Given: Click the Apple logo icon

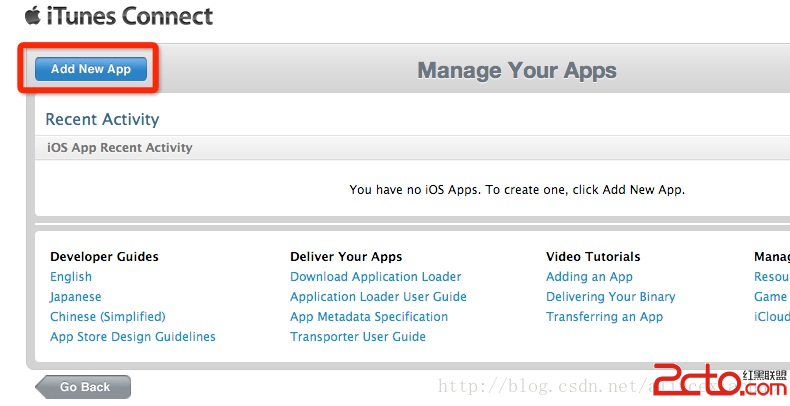Looking at the screenshot, I should coord(33,14).
